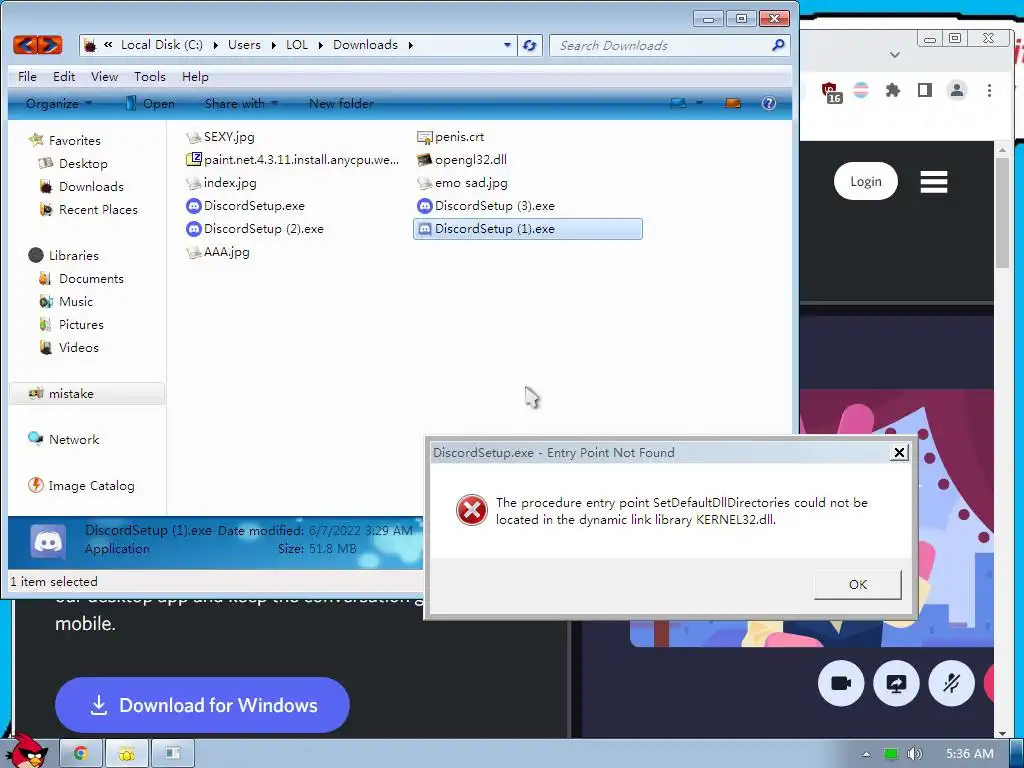Open Desktop in Favorites
This screenshot has width=1024, height=768.
coord(73,164)
